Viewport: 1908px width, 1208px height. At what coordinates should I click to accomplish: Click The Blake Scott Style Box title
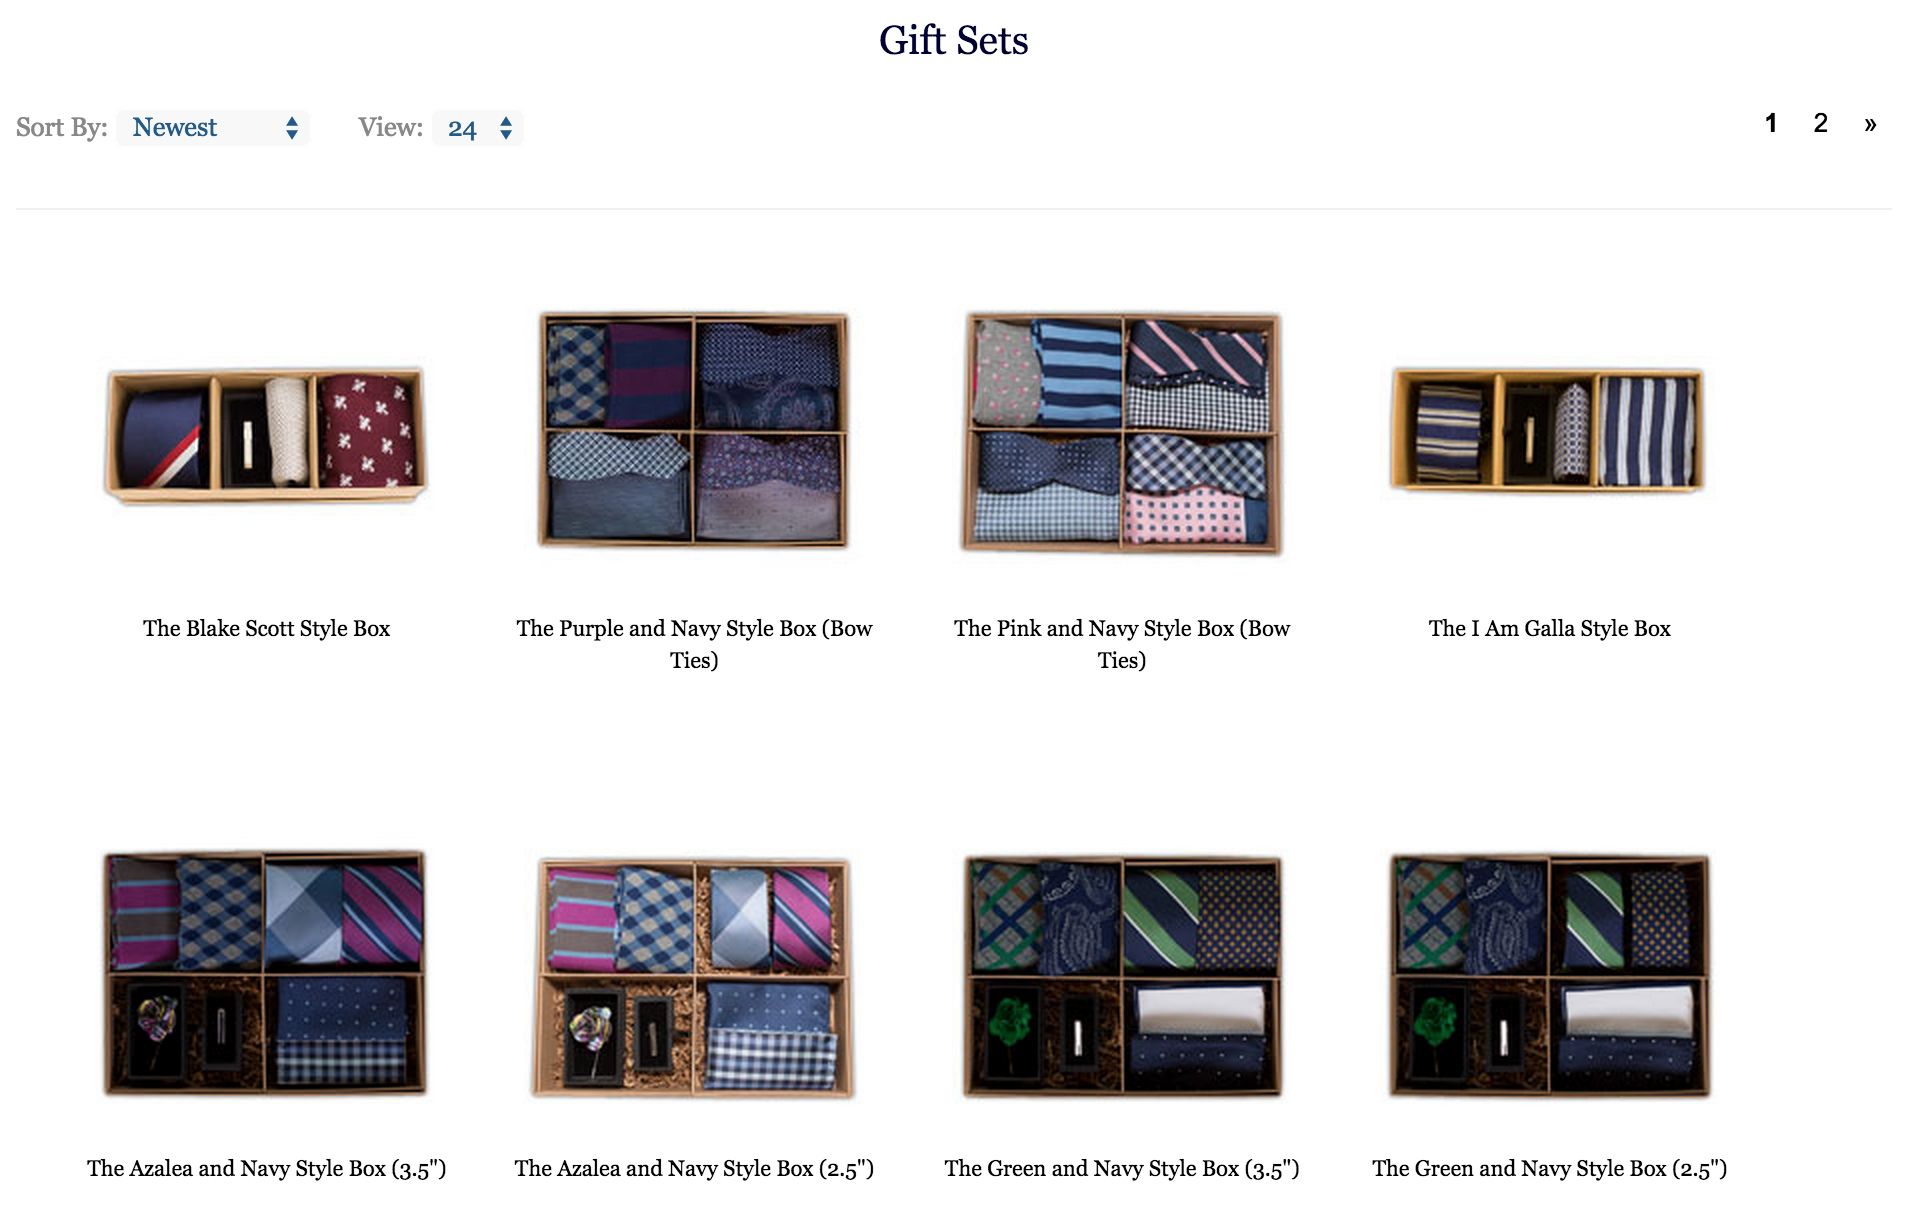266,628
